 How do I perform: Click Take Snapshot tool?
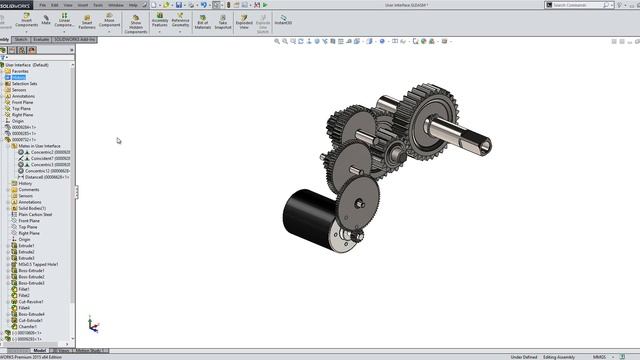click(223, 22)
